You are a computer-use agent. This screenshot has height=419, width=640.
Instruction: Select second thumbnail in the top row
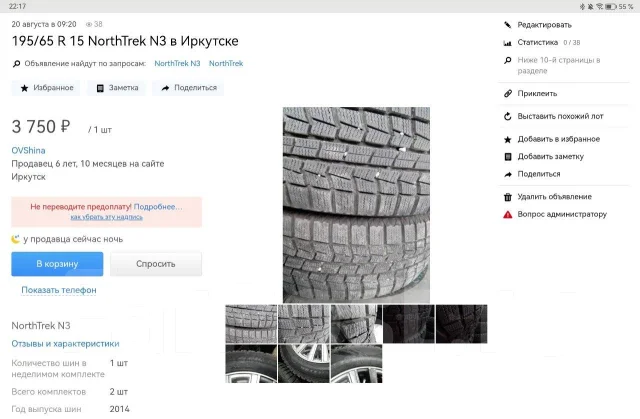coord(304,324)
